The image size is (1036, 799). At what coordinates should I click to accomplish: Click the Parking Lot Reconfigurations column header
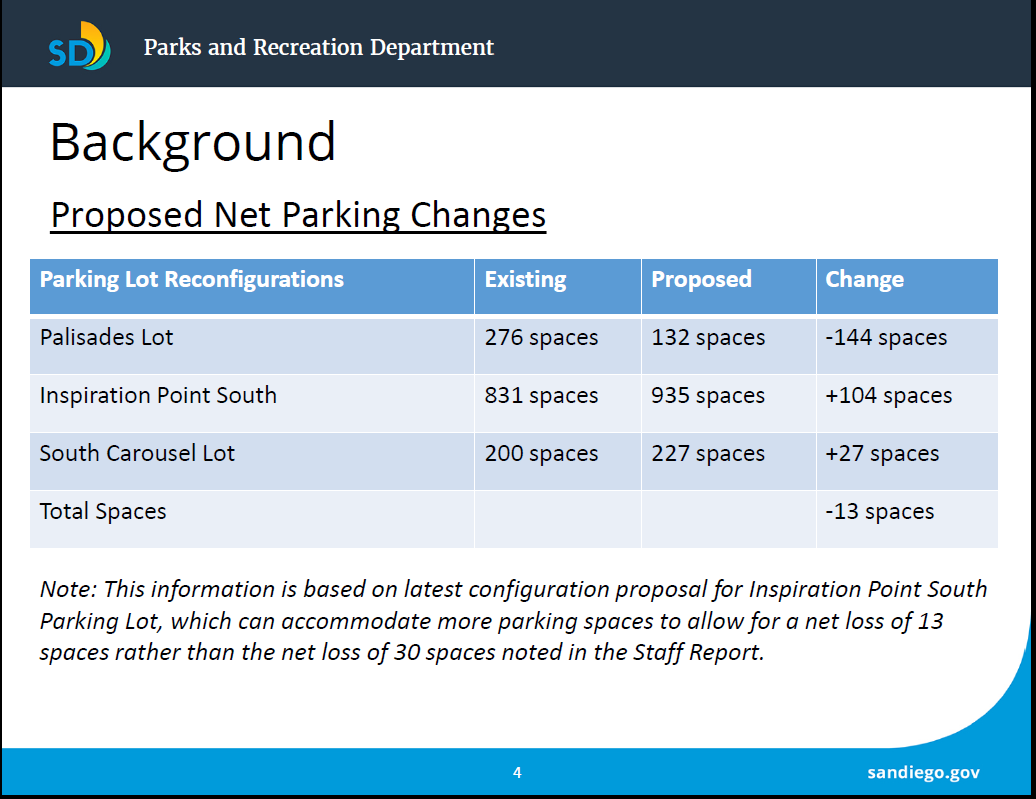click(x=252, y=286)
